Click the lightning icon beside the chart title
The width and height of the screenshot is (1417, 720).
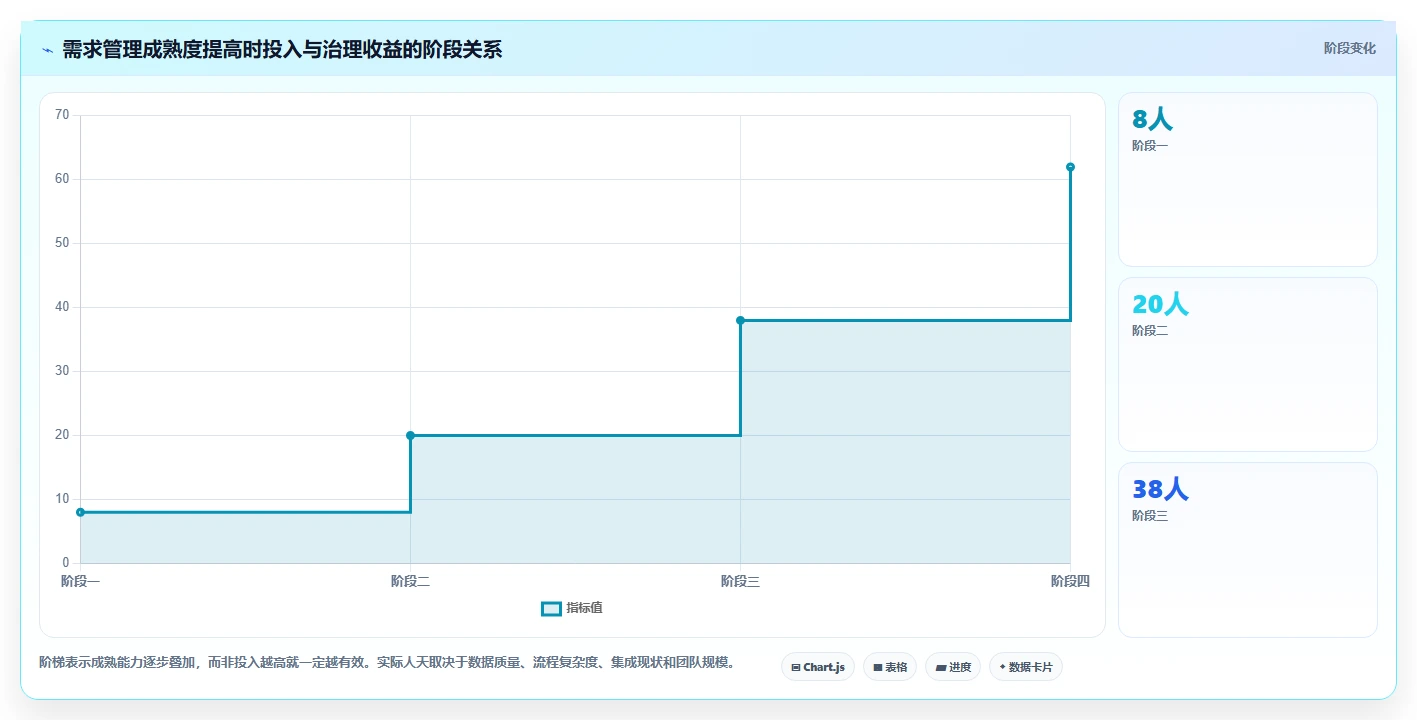[x=47, y=50]
